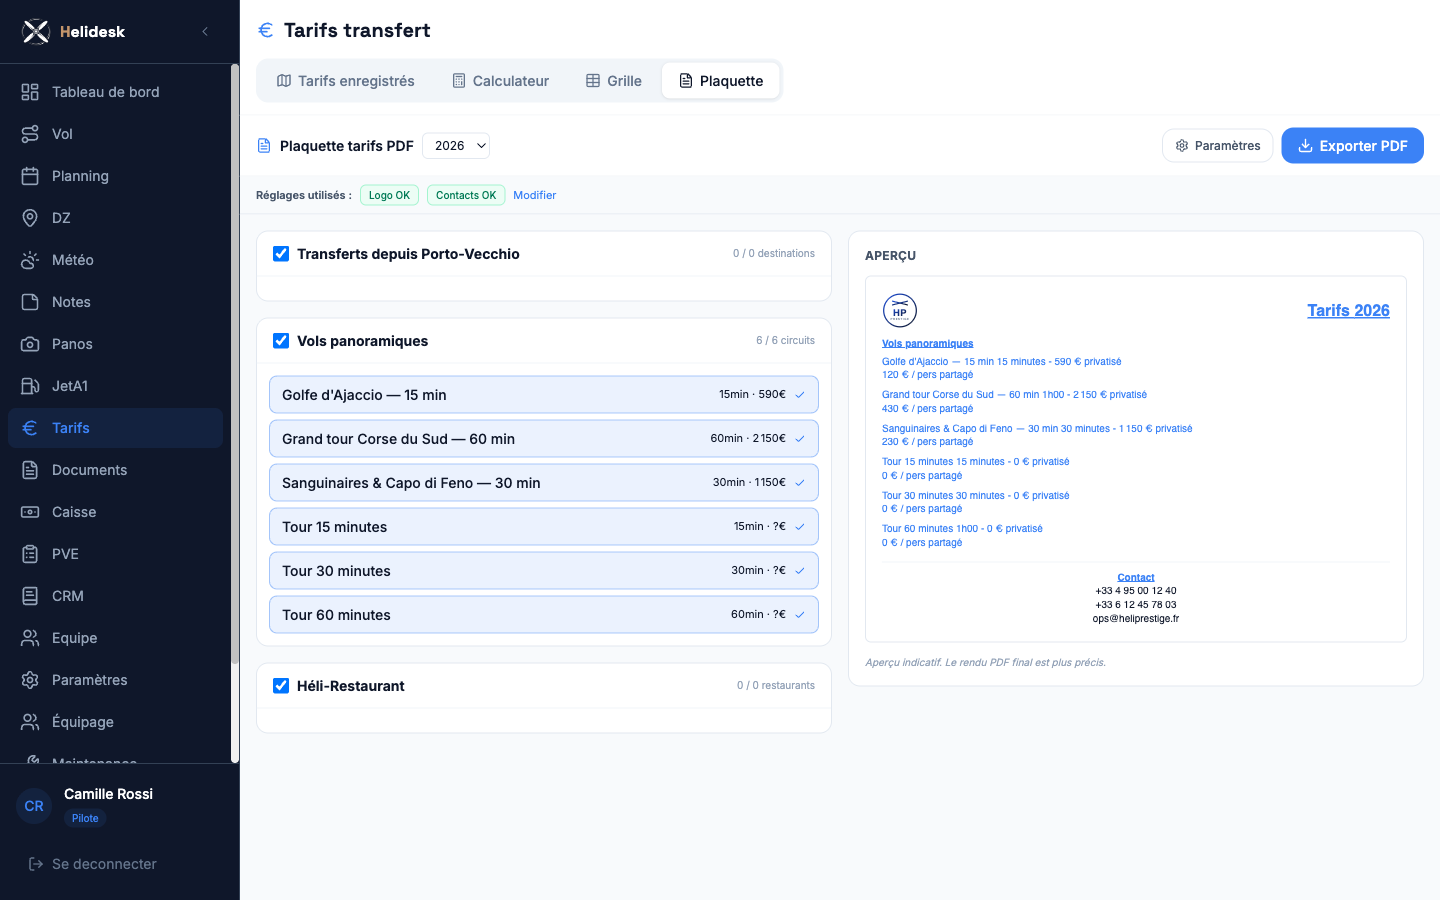Viewport: 1440px width, 900px height.
Task: Uncheck Héli-Restaurant checkbox
Action: (281, 686)
